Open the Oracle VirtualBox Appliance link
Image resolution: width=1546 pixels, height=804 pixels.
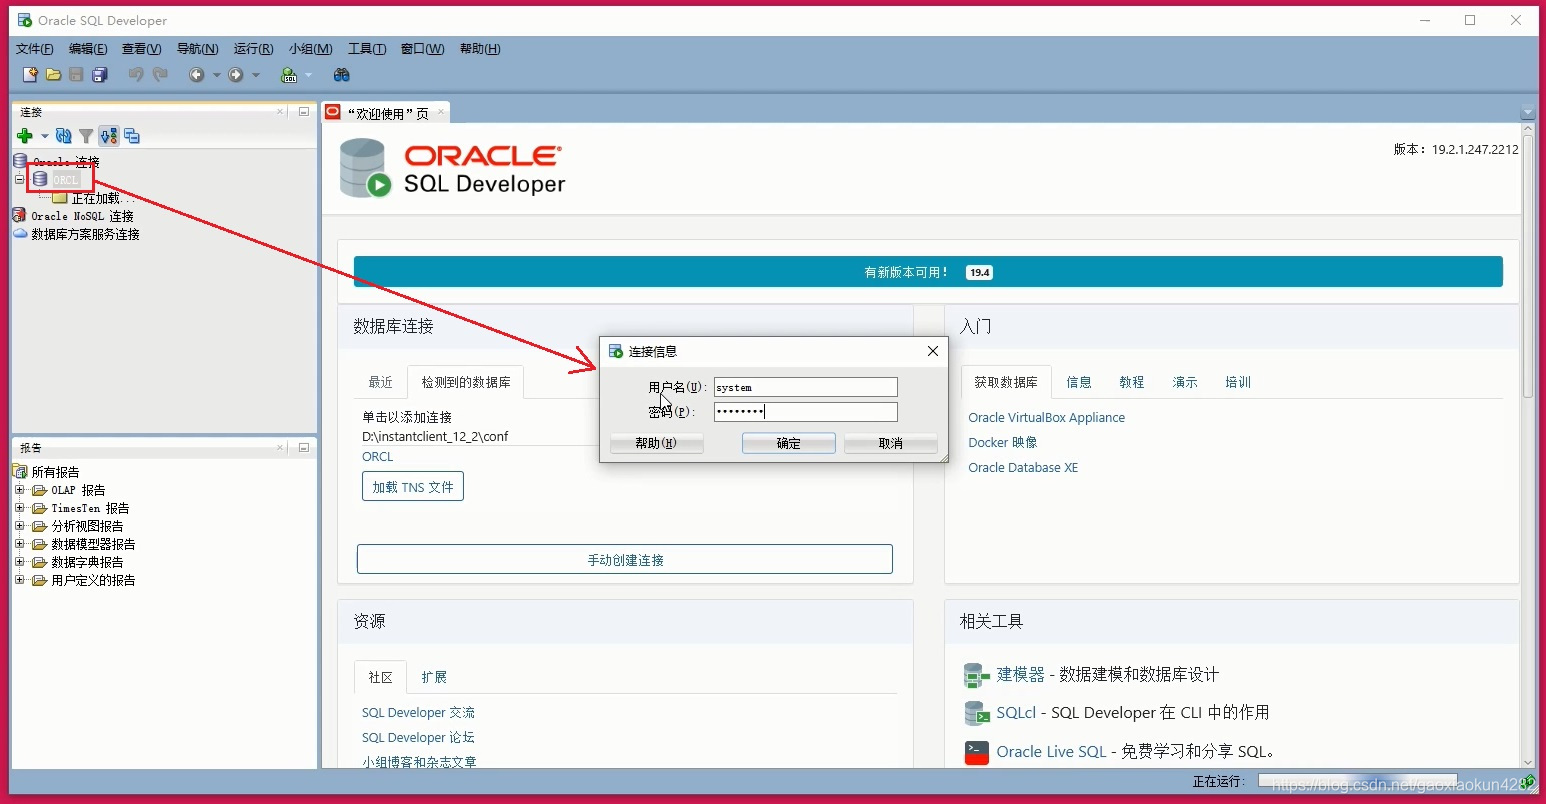tap(1046, 418)
